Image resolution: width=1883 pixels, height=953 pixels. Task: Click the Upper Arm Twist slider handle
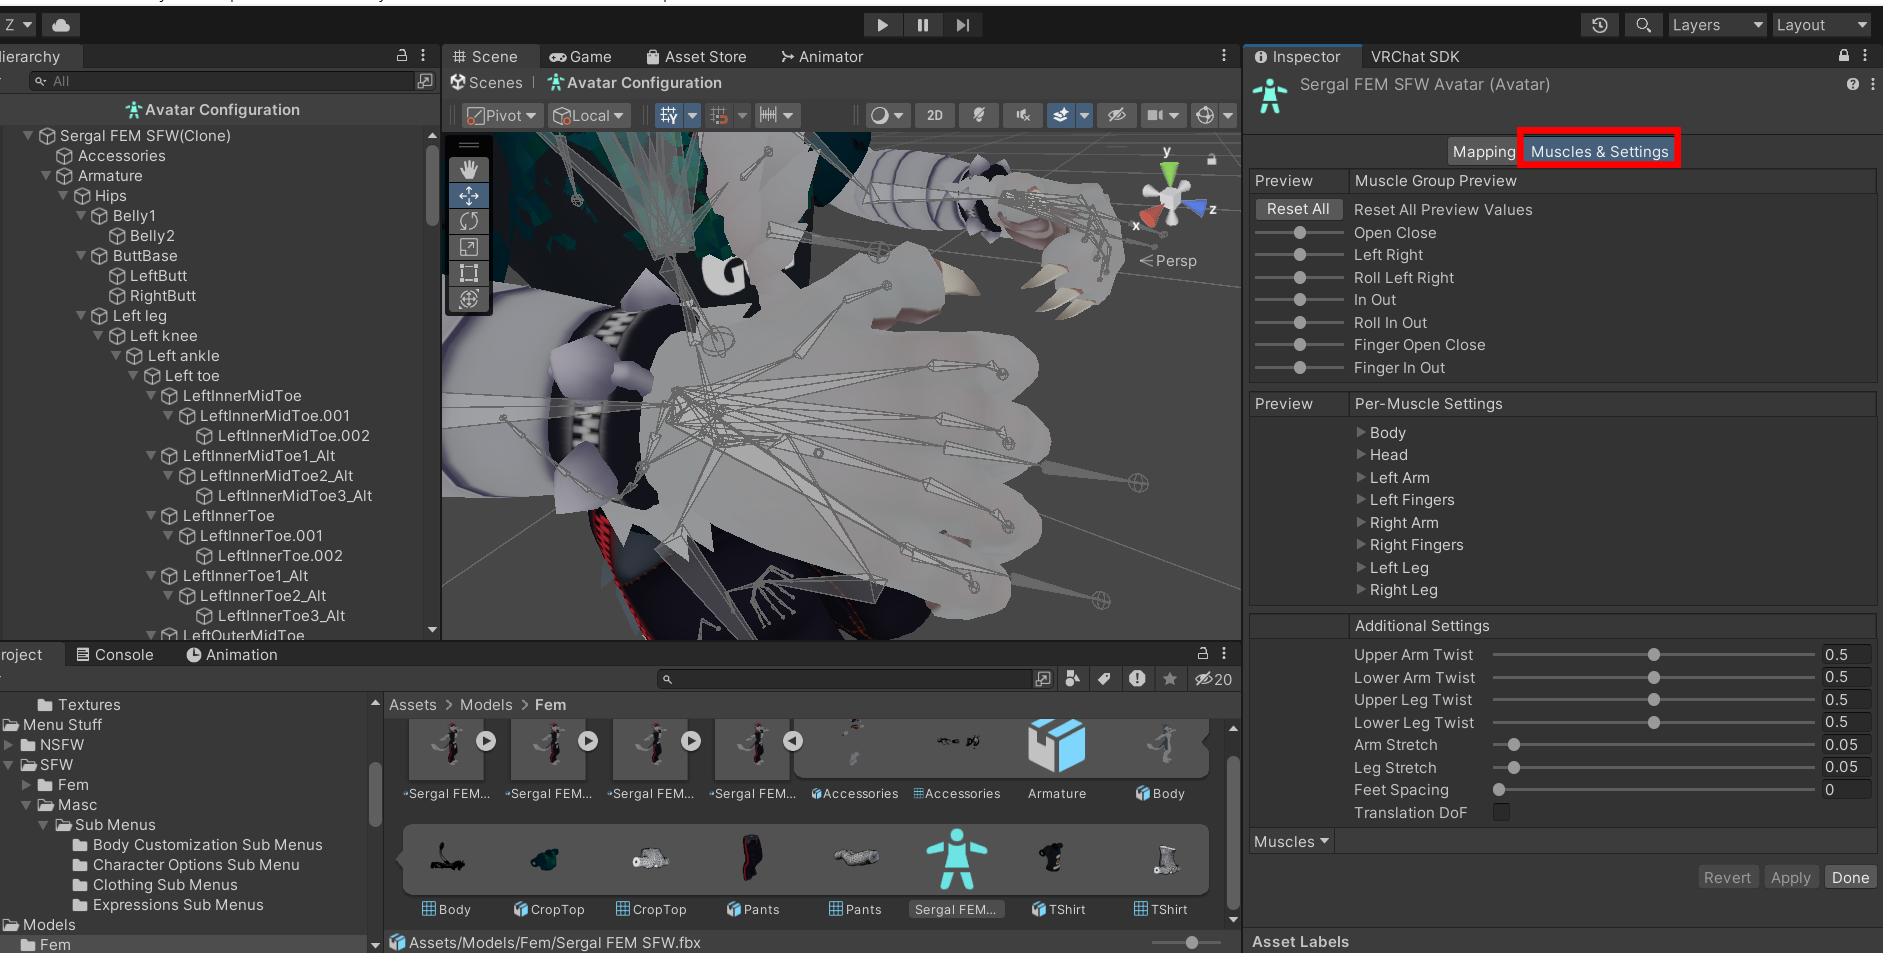(1654, 655)
